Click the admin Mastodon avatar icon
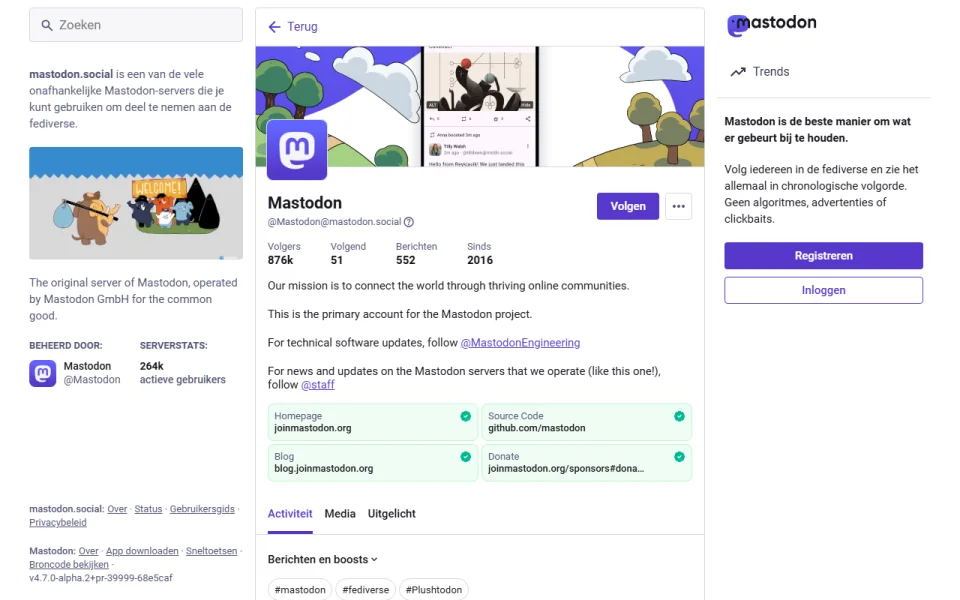 point(43,373)
